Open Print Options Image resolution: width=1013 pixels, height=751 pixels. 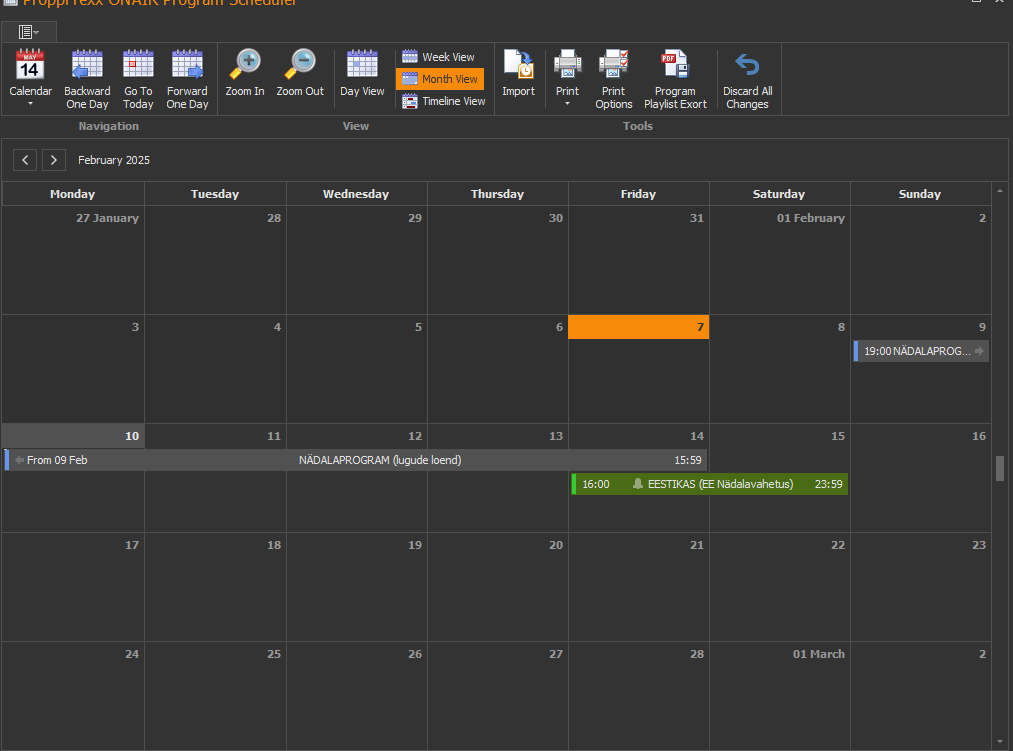(613, 66)
